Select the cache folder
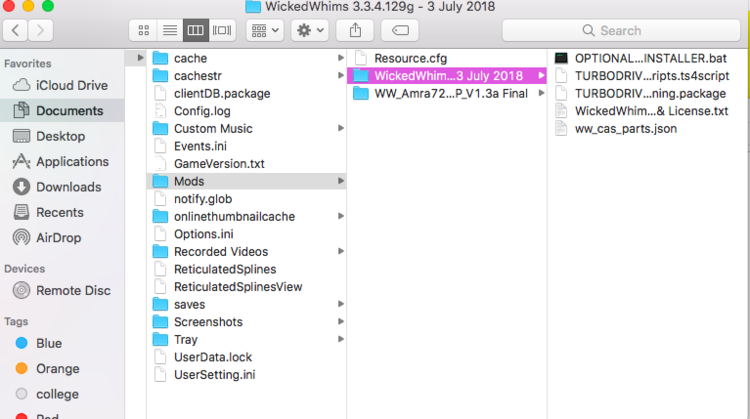The width and height of the screenshot is (750, 419). tap(247, 58)
